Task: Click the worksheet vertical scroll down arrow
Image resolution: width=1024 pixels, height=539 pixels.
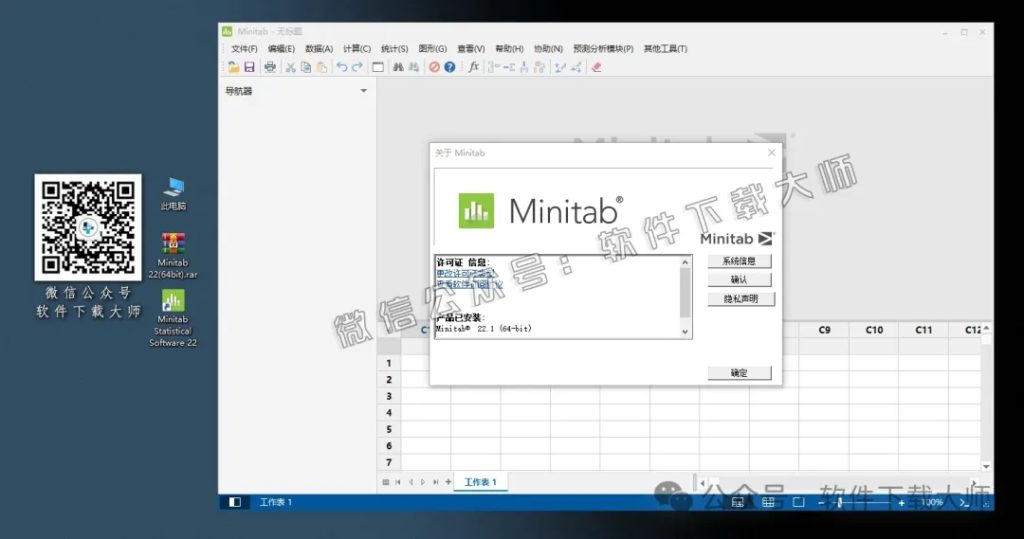Action: click(986, 466)
